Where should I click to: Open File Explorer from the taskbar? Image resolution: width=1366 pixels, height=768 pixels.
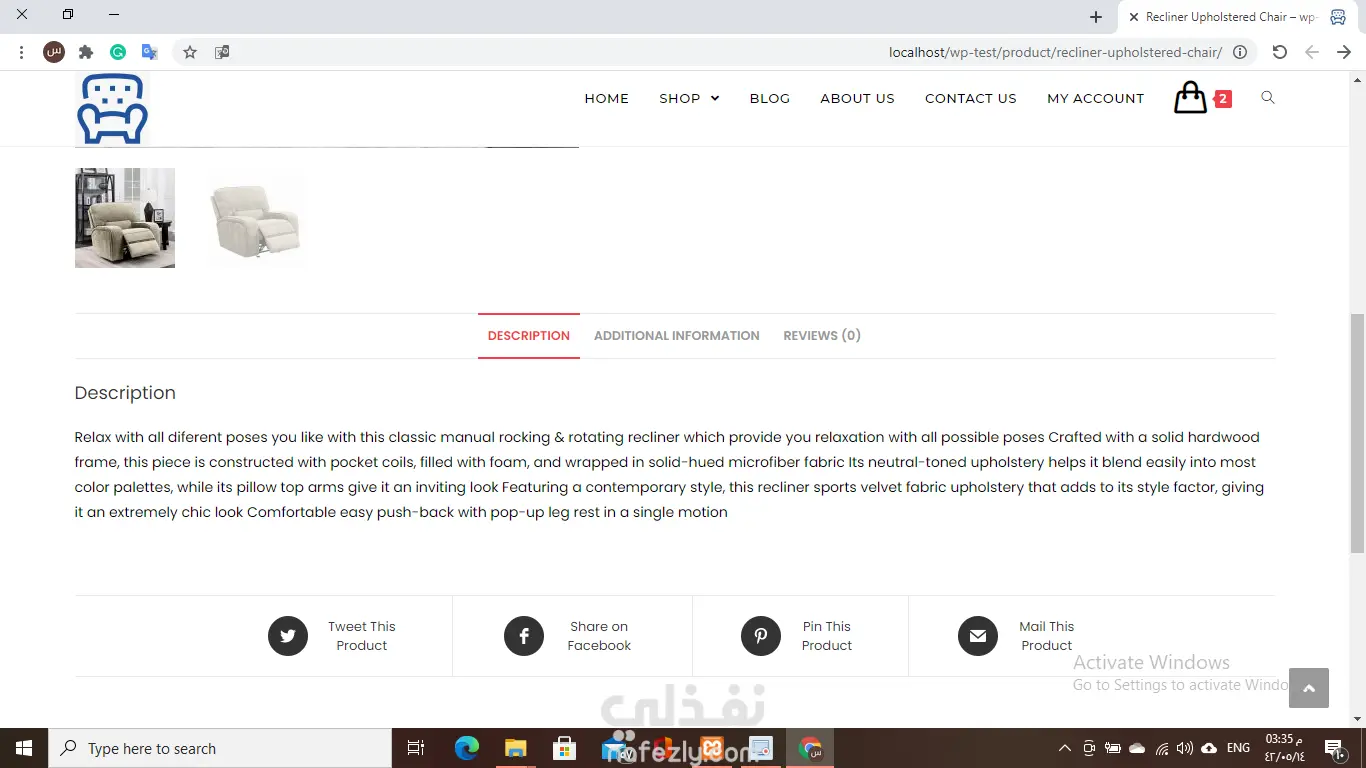tap(516, 748)
